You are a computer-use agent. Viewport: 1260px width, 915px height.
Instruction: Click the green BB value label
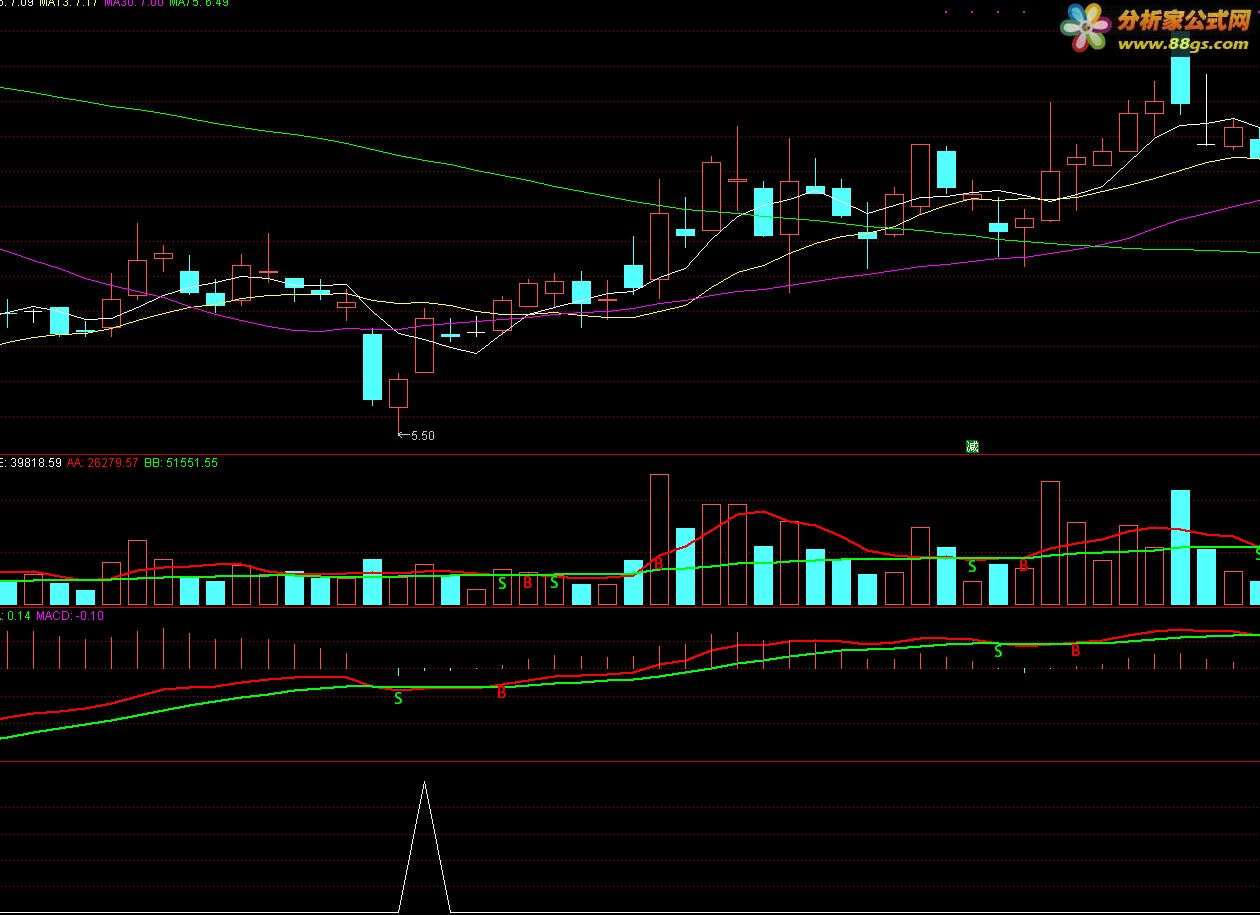[x=181, y=463]
